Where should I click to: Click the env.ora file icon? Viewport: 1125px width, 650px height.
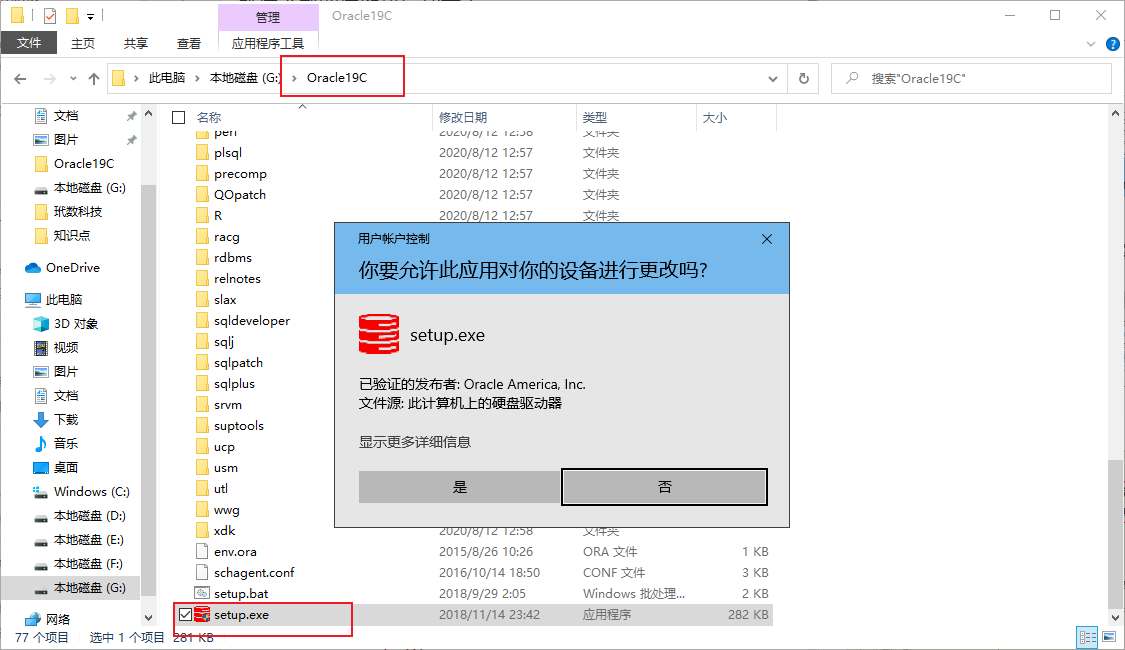point(202,552)
